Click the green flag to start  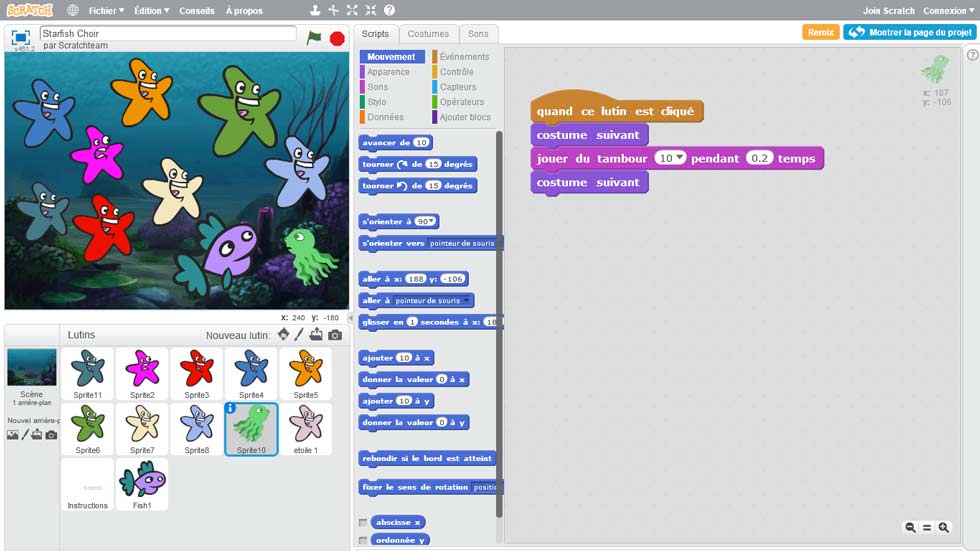pyautogui.click(x=314, y=38)
